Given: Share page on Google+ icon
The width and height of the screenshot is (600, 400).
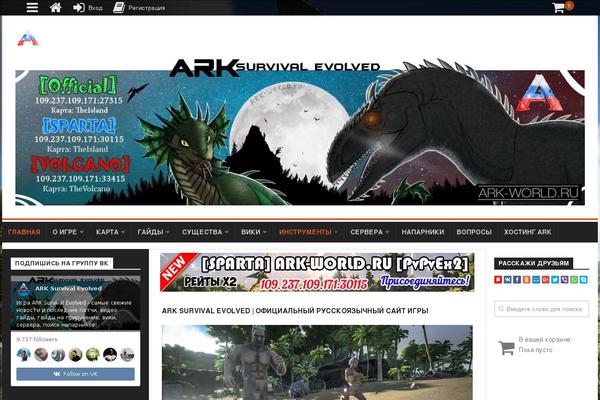Looking at the screenshot, I should [x=546, y=280].
